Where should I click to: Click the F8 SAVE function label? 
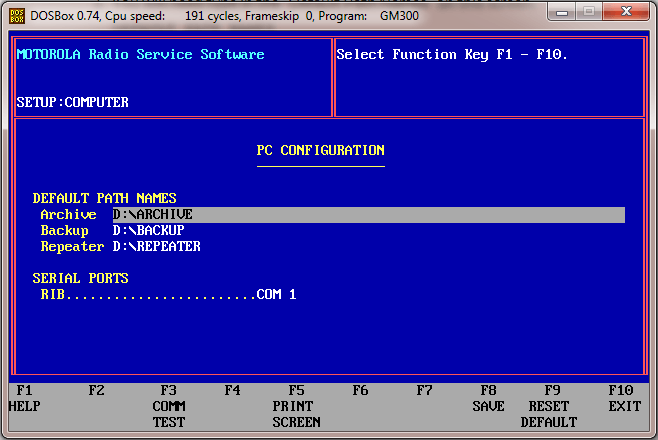click(x=488, y=398)
